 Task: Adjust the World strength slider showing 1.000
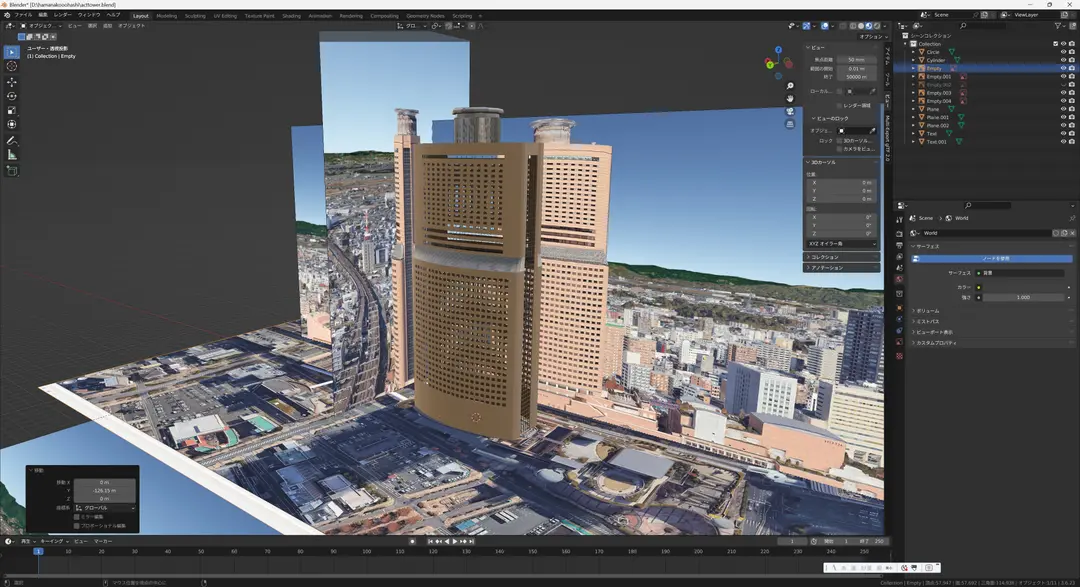pos(1024,298)
